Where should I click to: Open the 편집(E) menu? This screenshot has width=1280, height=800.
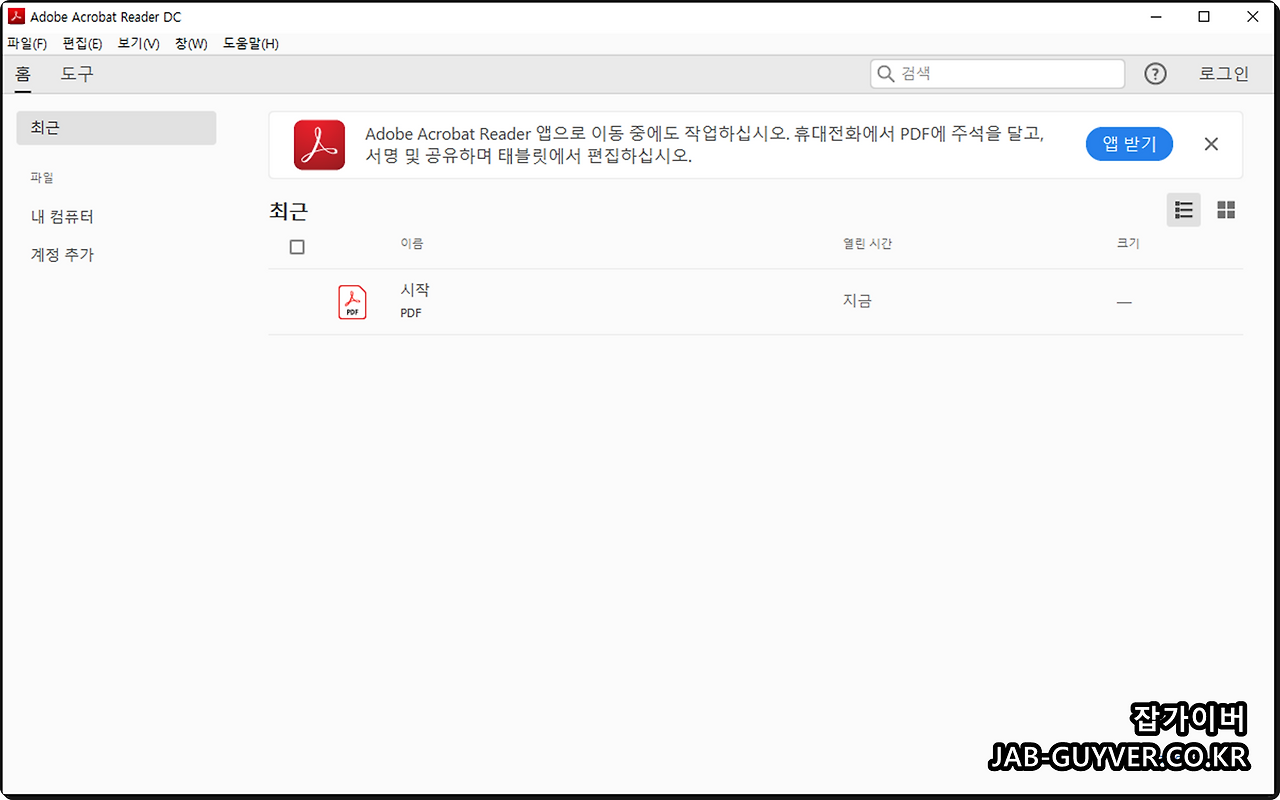pos(82,44)
